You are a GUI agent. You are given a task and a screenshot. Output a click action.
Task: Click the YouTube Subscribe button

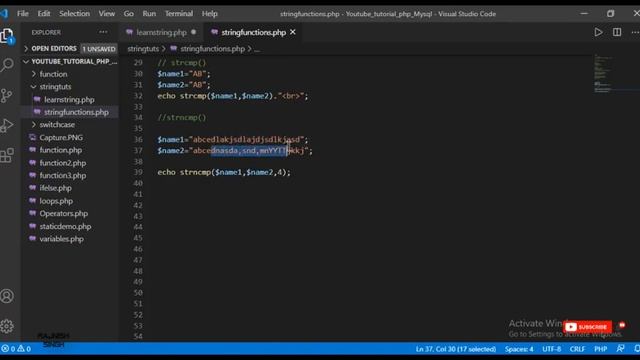[588, 327]
